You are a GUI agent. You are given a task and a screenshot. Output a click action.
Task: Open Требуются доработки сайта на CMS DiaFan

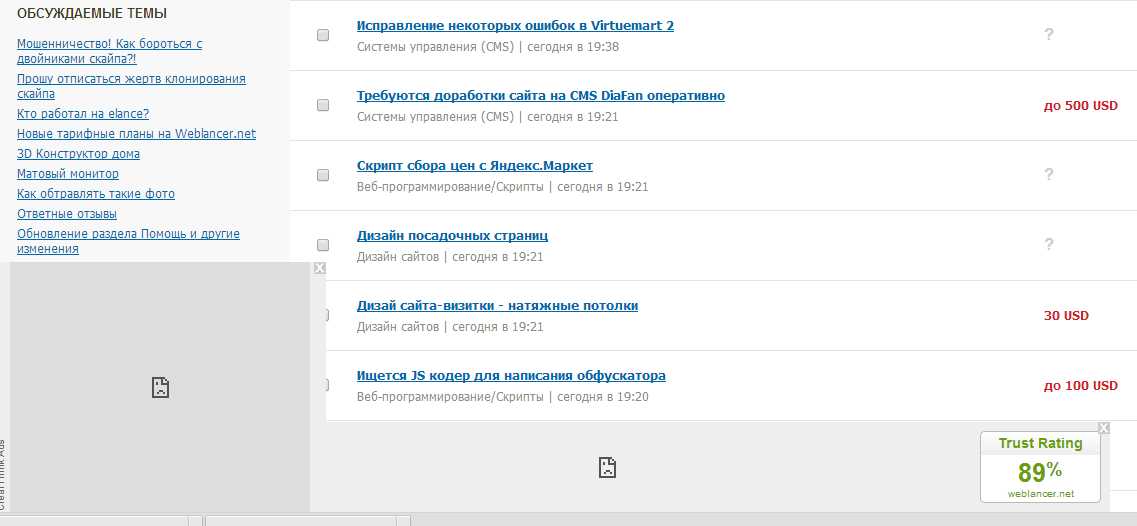click(540, 95)
